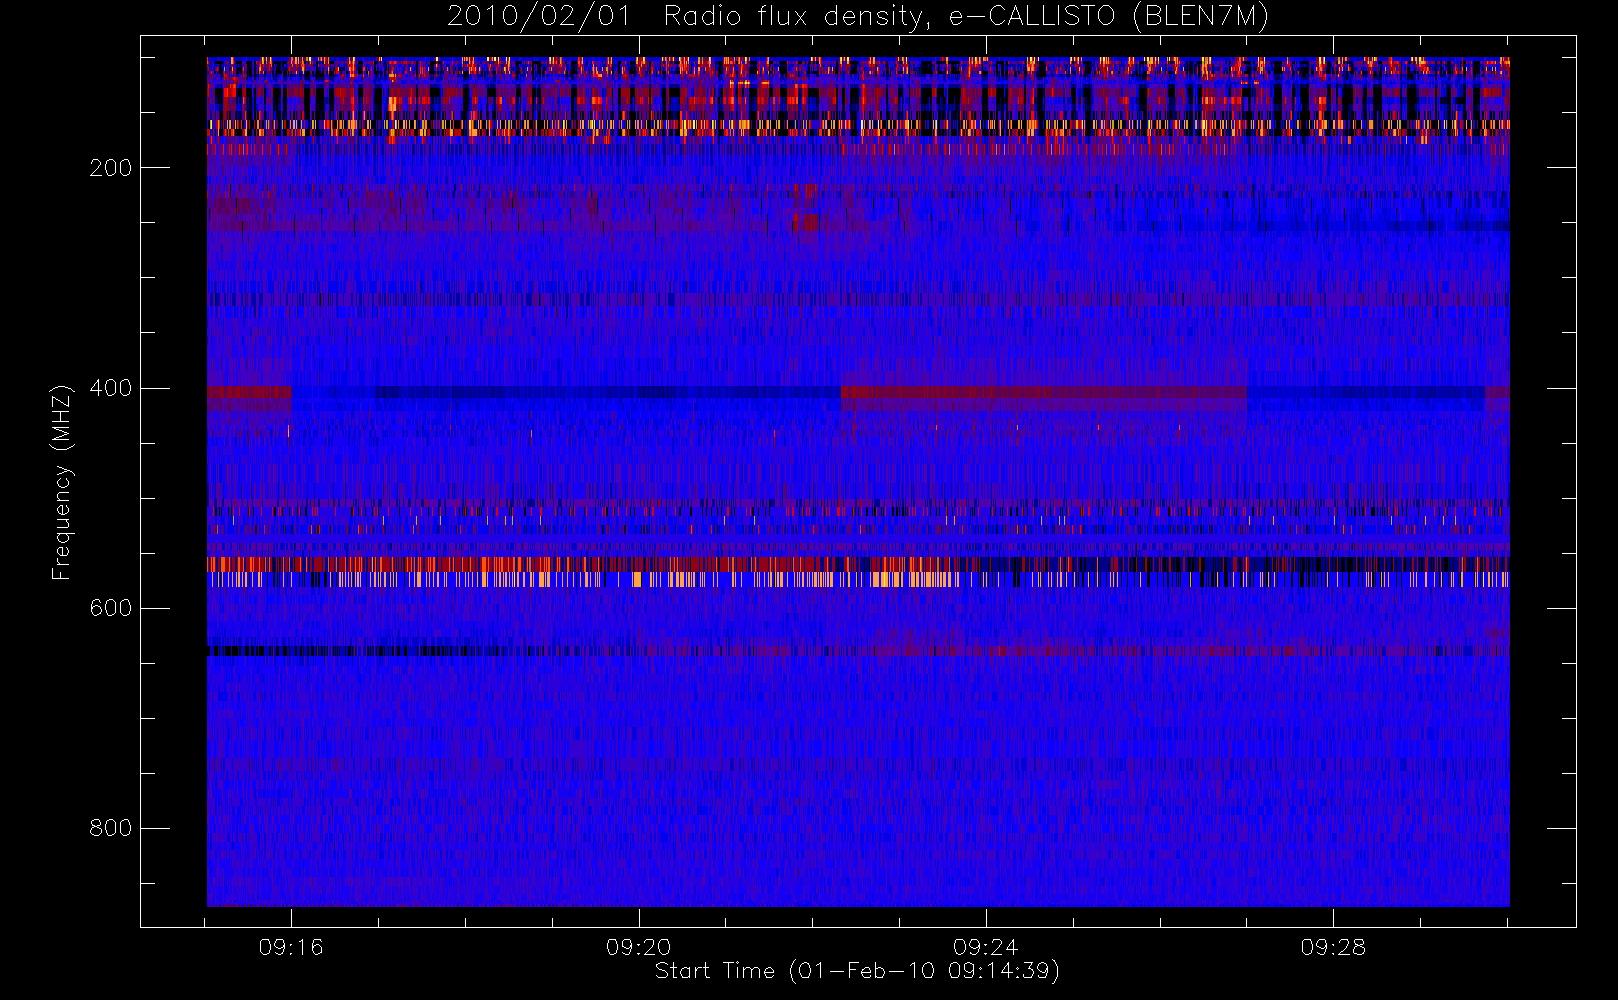Click the 09:28 time tick label
The width and height of the screenshot is (1618, 1000).
(1333, 947)
